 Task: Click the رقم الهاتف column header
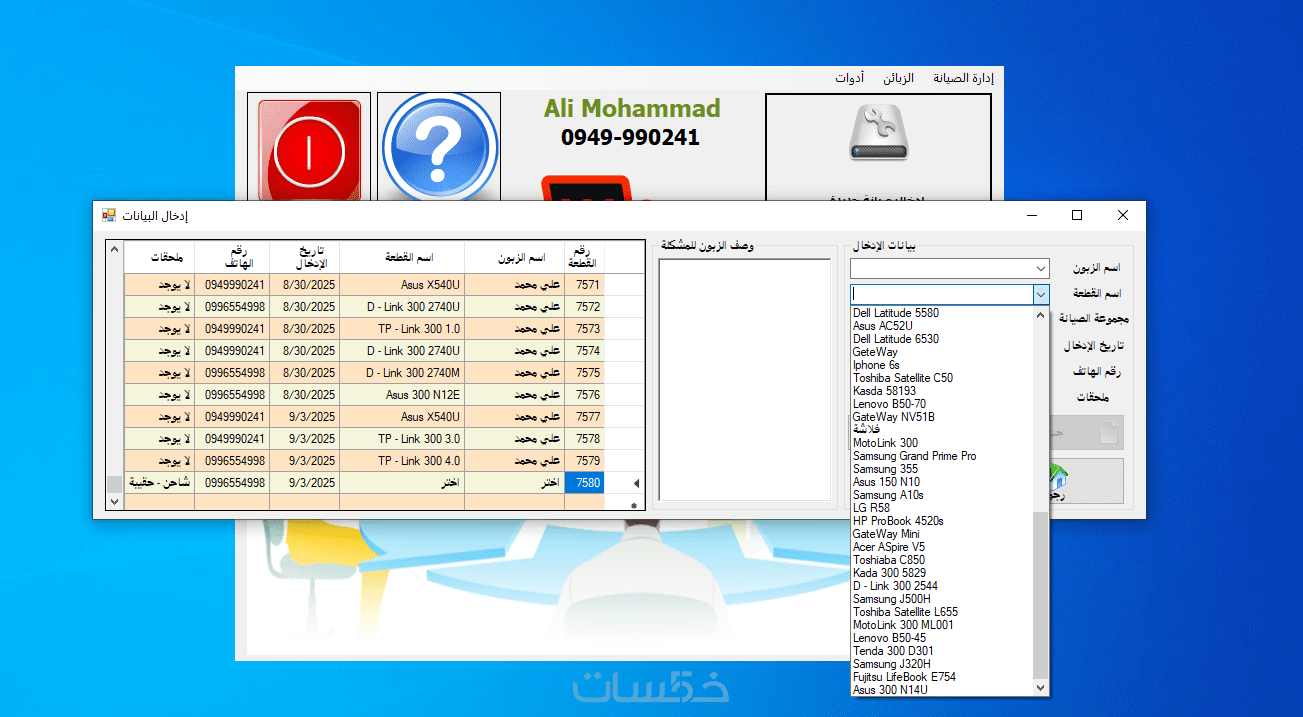232,257
